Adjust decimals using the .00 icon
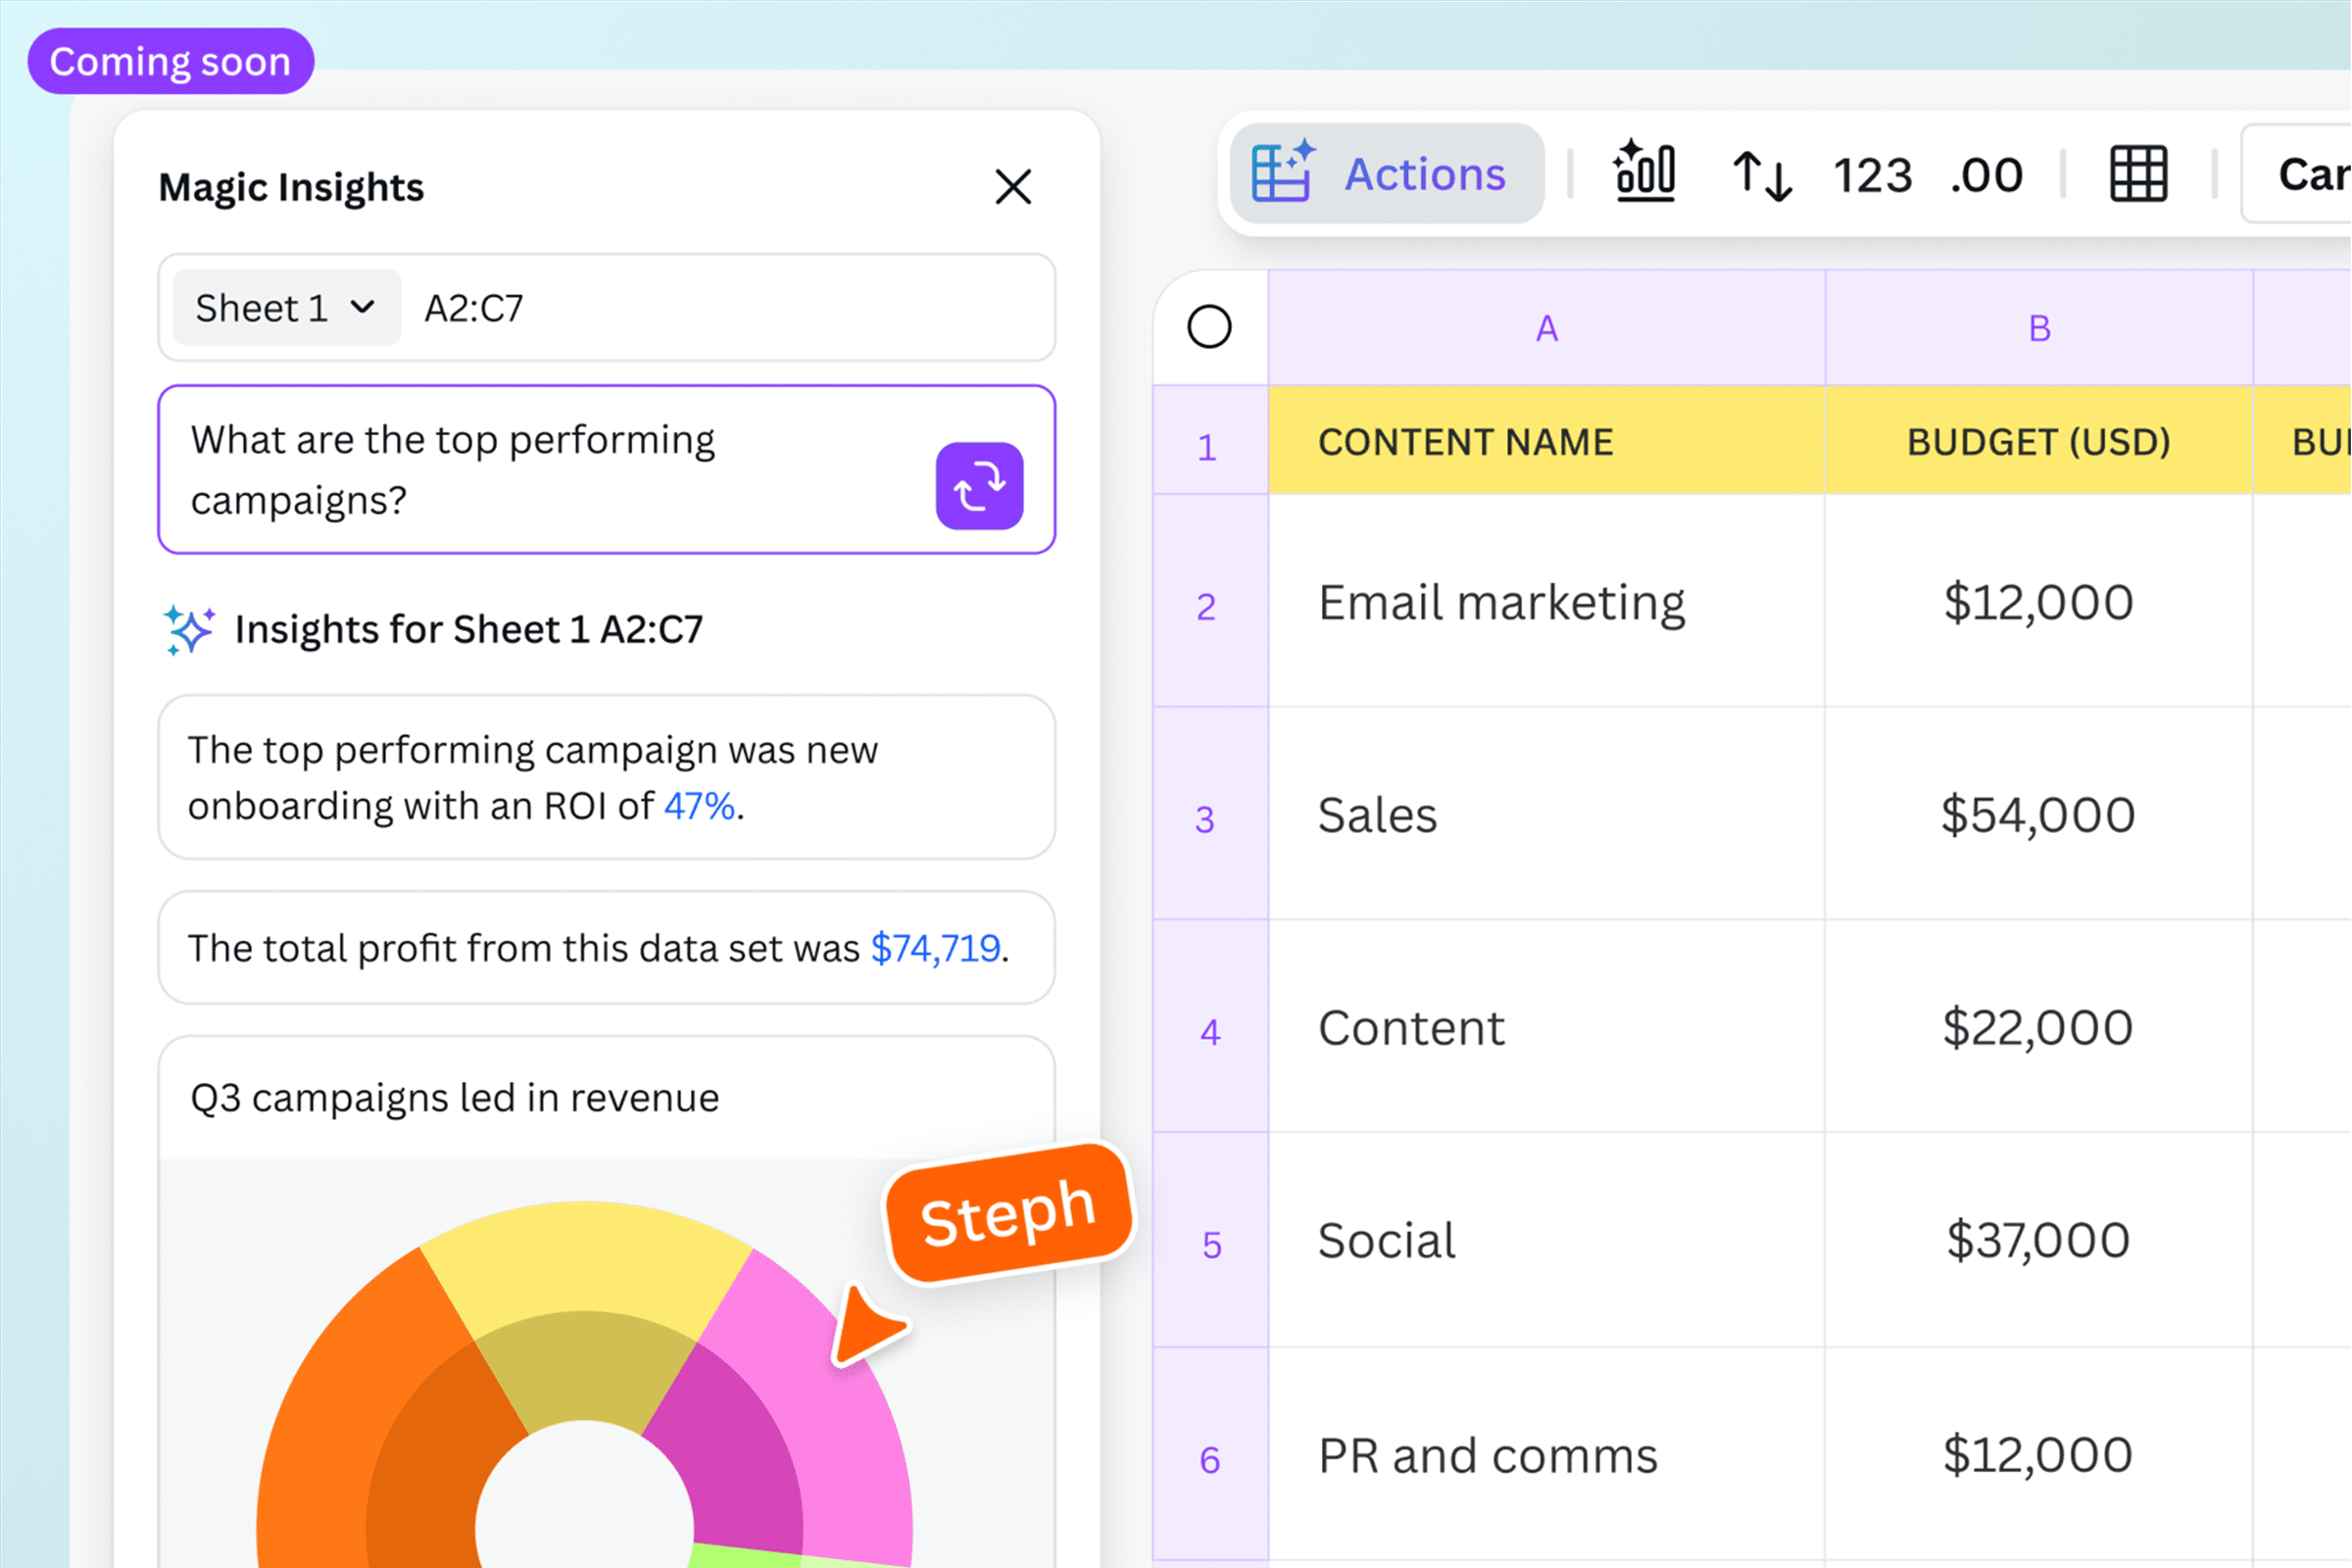Screen dimensions: 2352x1568 pyautogui.click(x=1985, y=175)
